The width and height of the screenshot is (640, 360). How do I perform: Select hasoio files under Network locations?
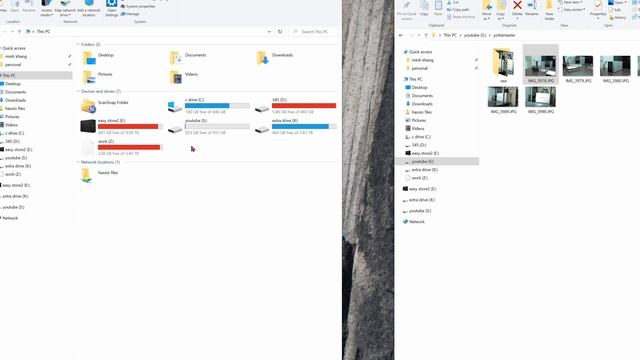[100, 175]
